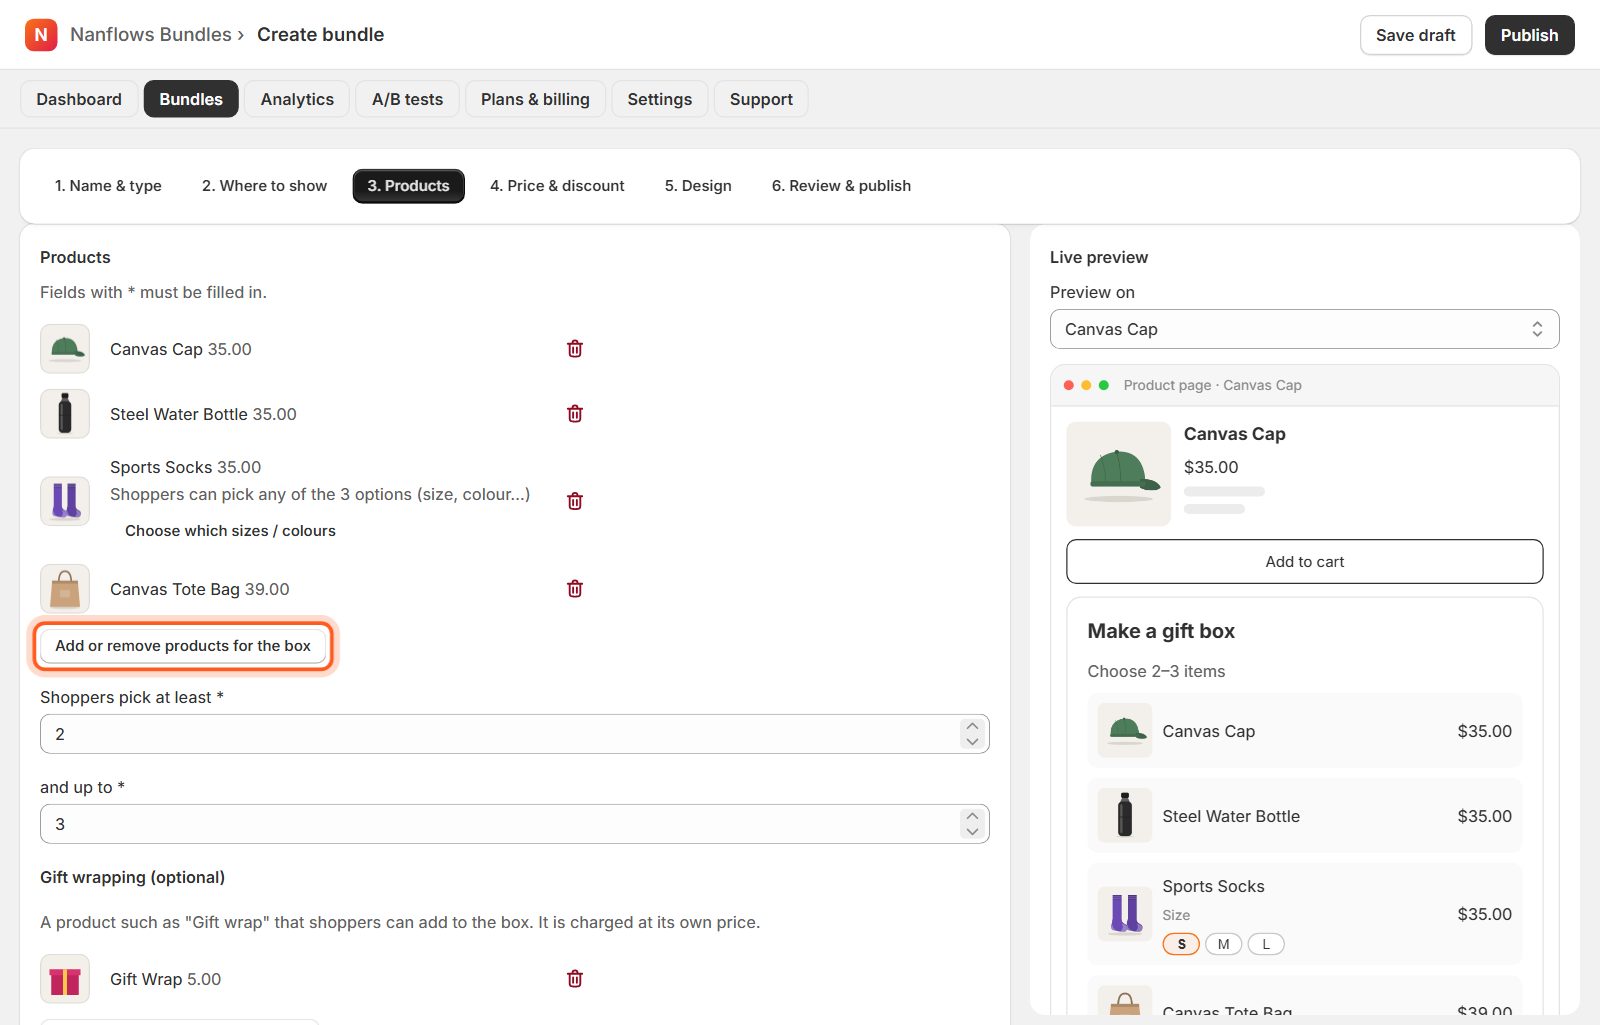The width and height of the screenshot is (1600, 1025).
Task: Click the Nanflows Bundles breadcrumb link
Action: click(151, 35)
